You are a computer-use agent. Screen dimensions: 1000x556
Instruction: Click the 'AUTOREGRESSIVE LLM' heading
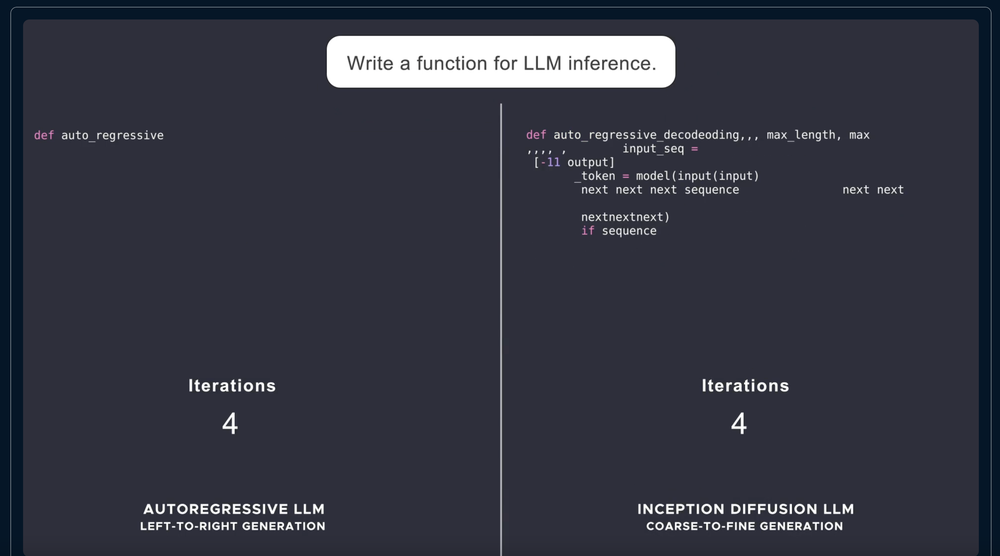click(x=233, y=509)
